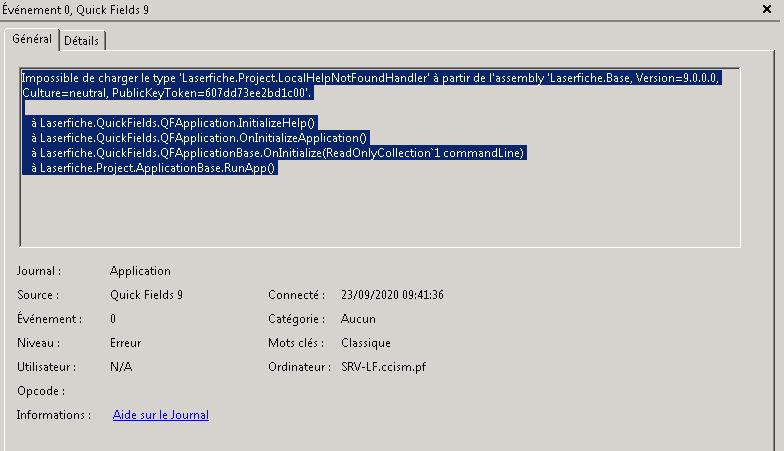The image size is (784, 451).
Task: Click the Source value 'Quick Fields 9'
Action: coord(146,295)
